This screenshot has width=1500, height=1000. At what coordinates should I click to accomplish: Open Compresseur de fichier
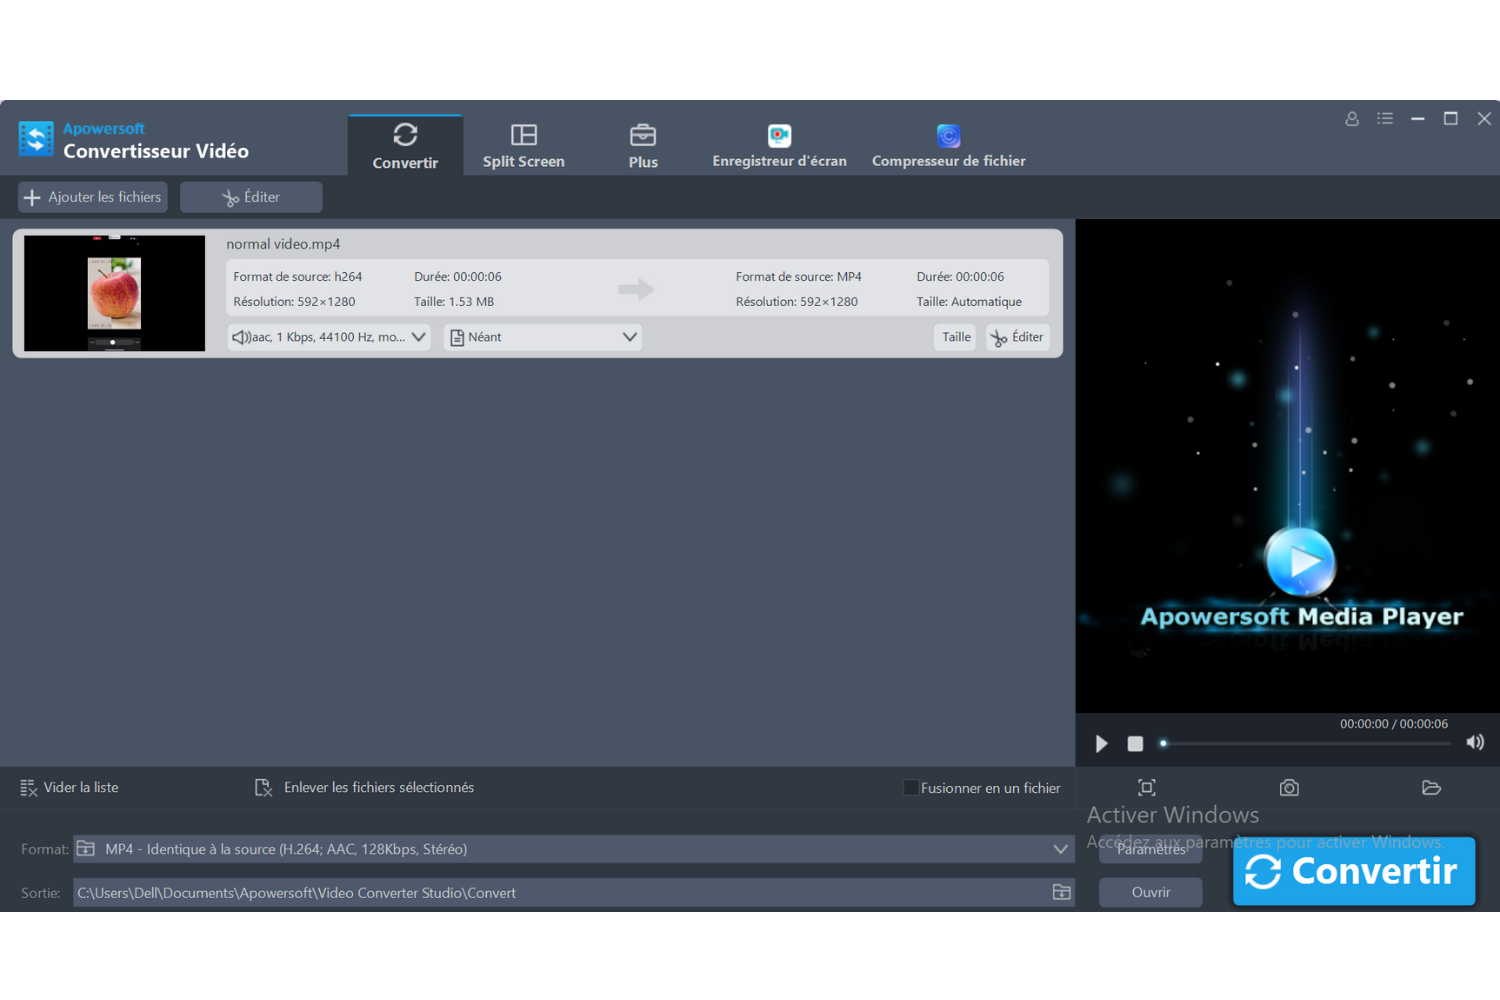coord(948,146)
